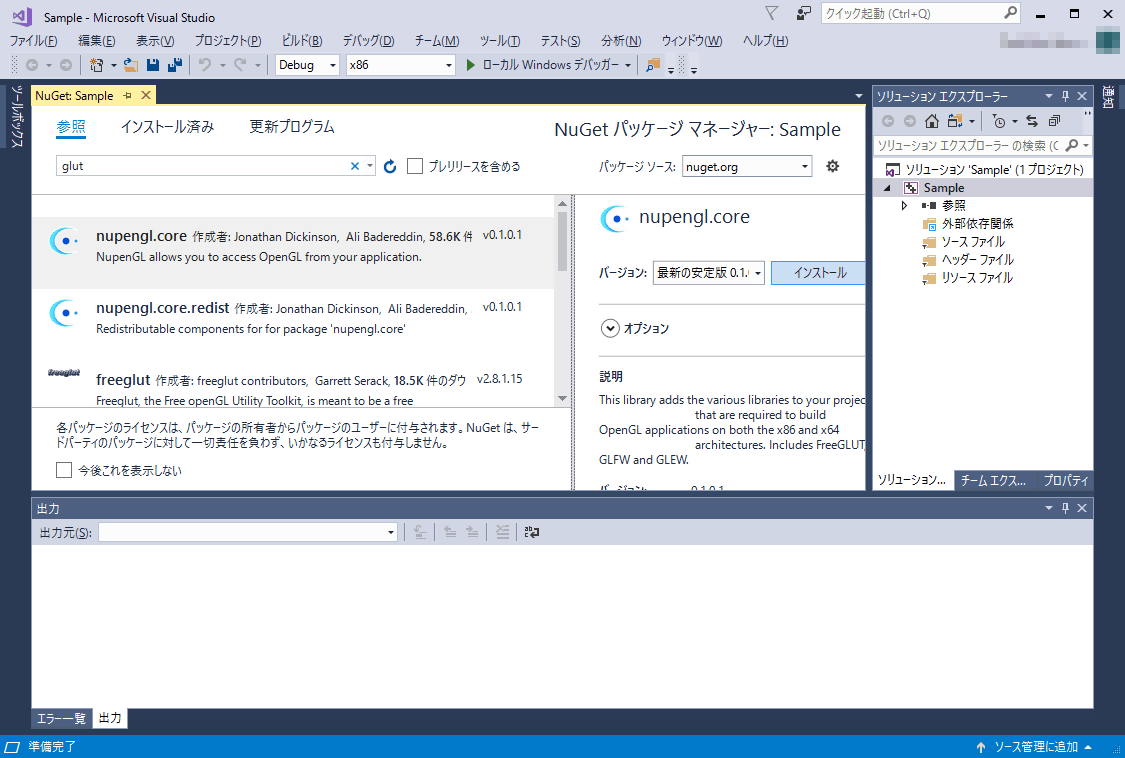The height and width of the screenshot is (758, 1125).
Task: Click the New Project toolbar icon
Action: 96,65
